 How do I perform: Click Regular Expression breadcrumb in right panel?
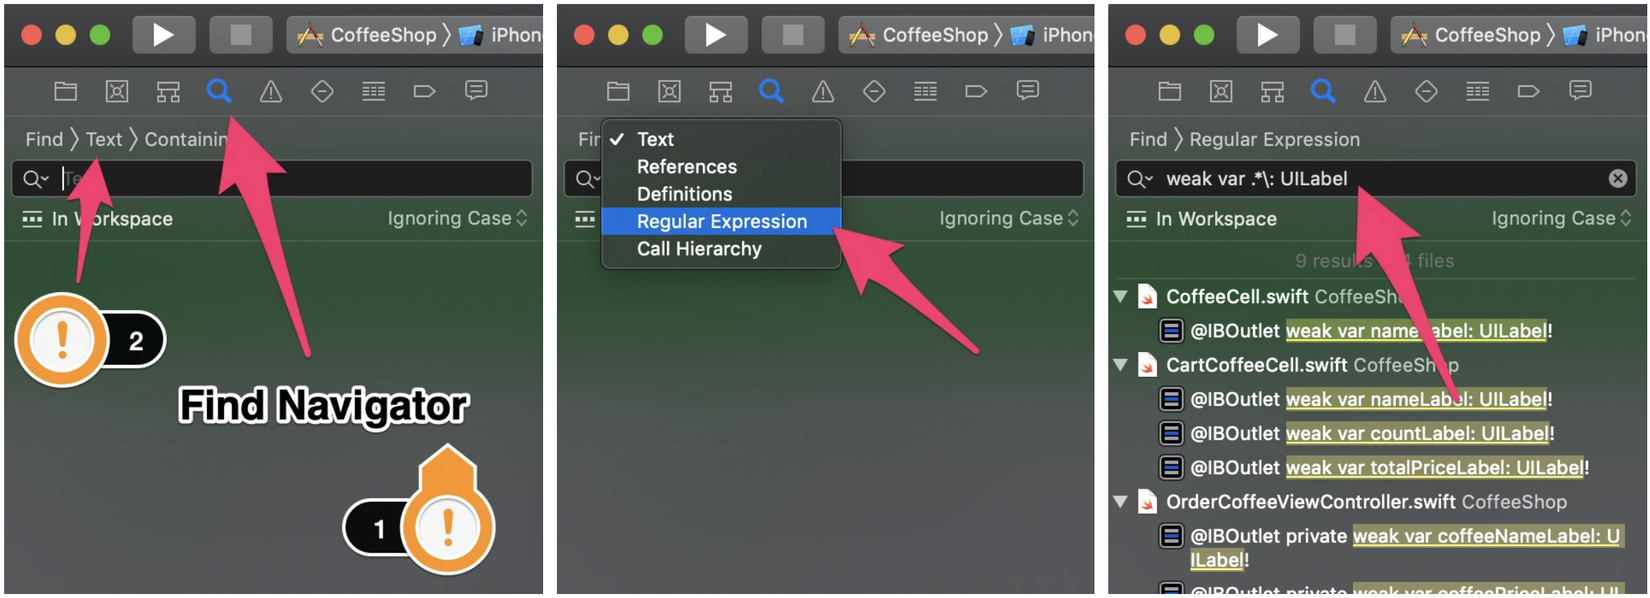click(x=1274, y=139)
